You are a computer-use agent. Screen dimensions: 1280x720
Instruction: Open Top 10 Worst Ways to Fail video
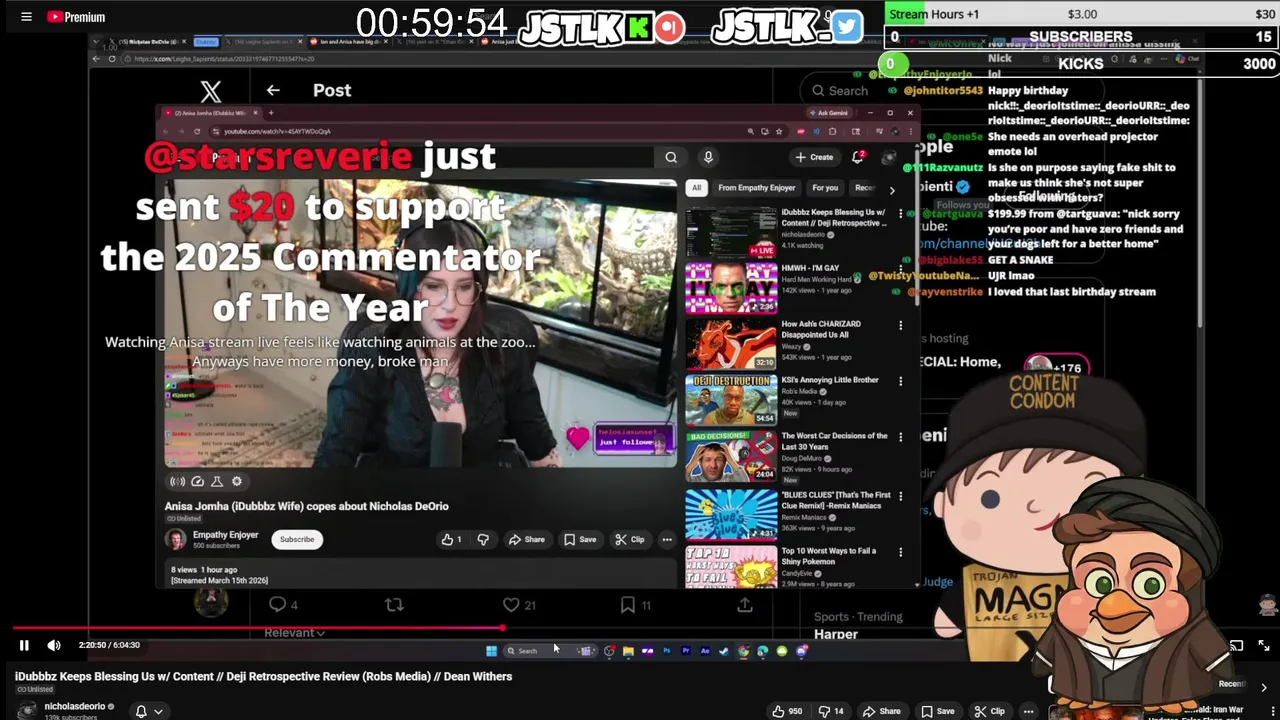(731, 566)
